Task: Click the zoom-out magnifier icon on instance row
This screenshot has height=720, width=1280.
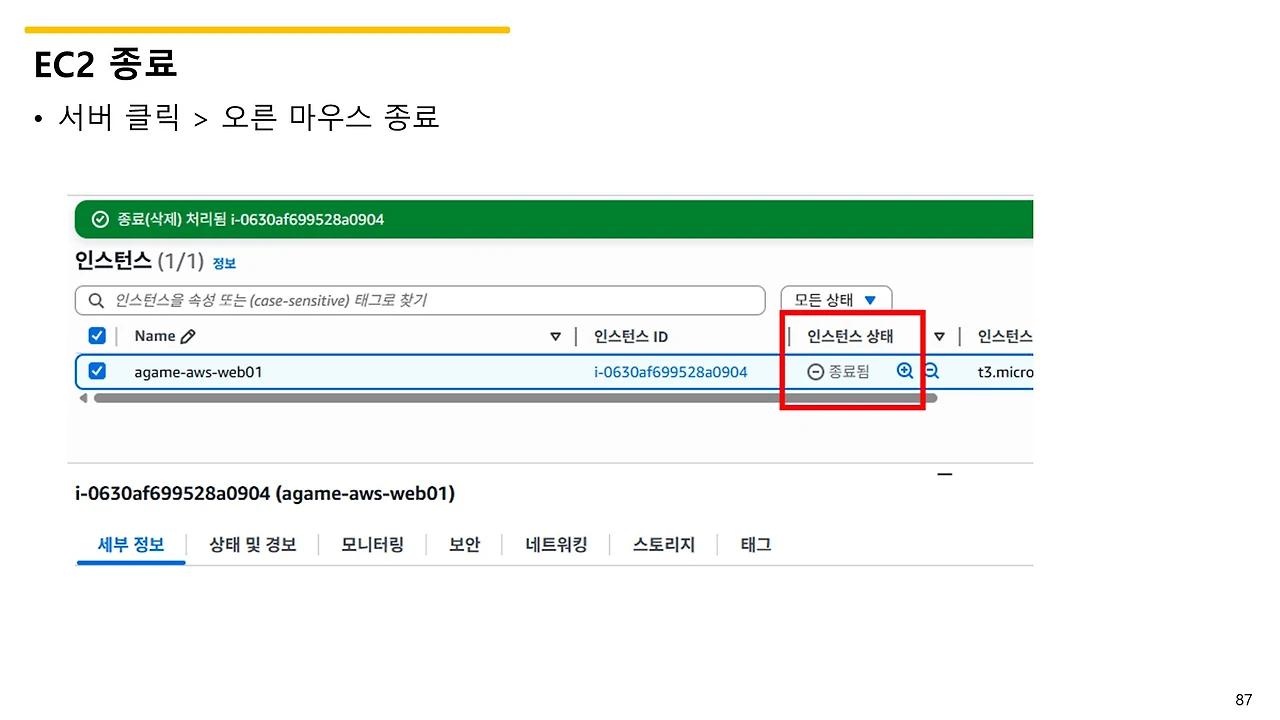Action: tap(930, 370)
